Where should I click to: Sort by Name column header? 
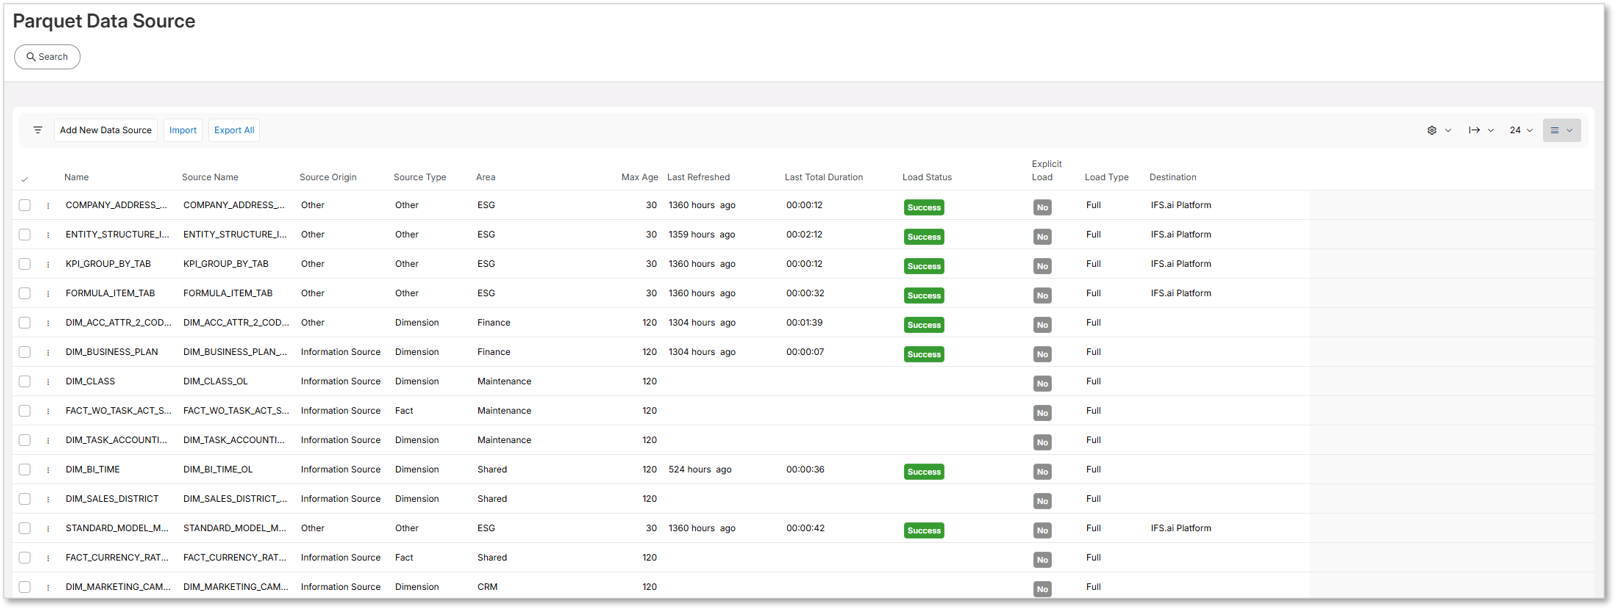pos(77,177)
